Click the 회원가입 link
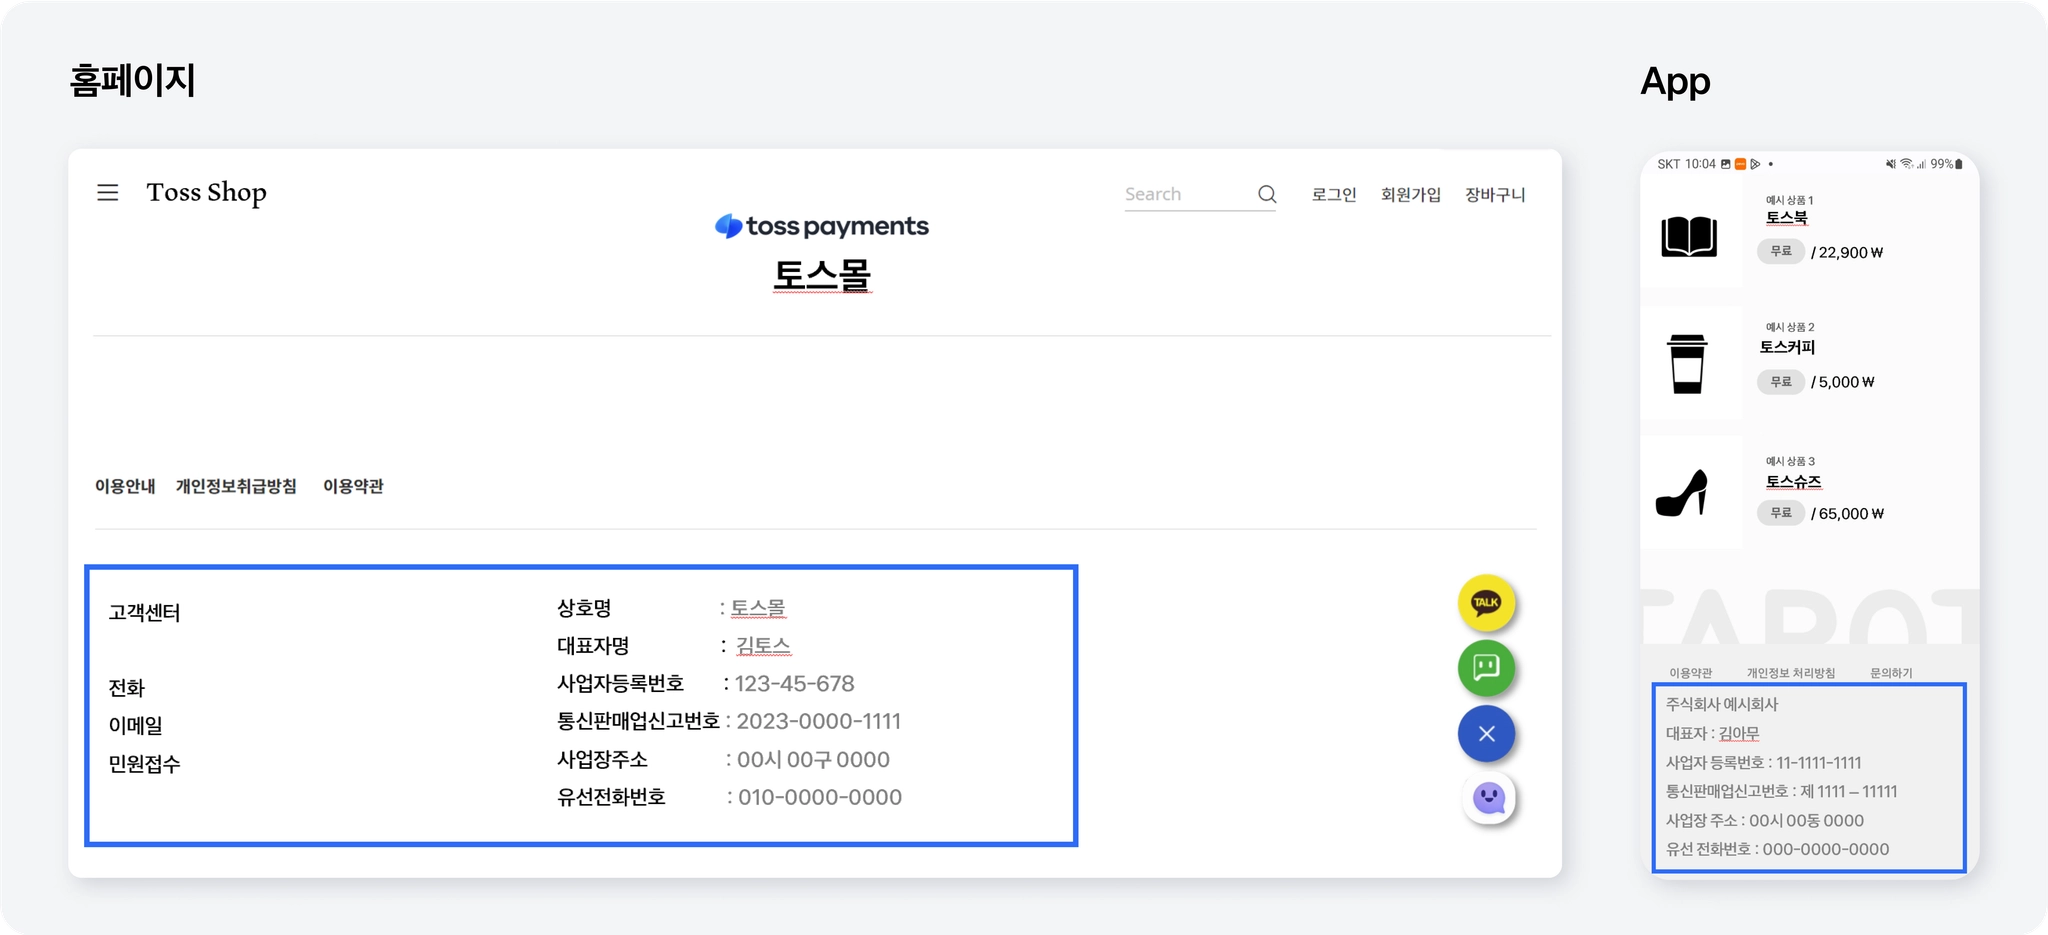 point(1411,195)
